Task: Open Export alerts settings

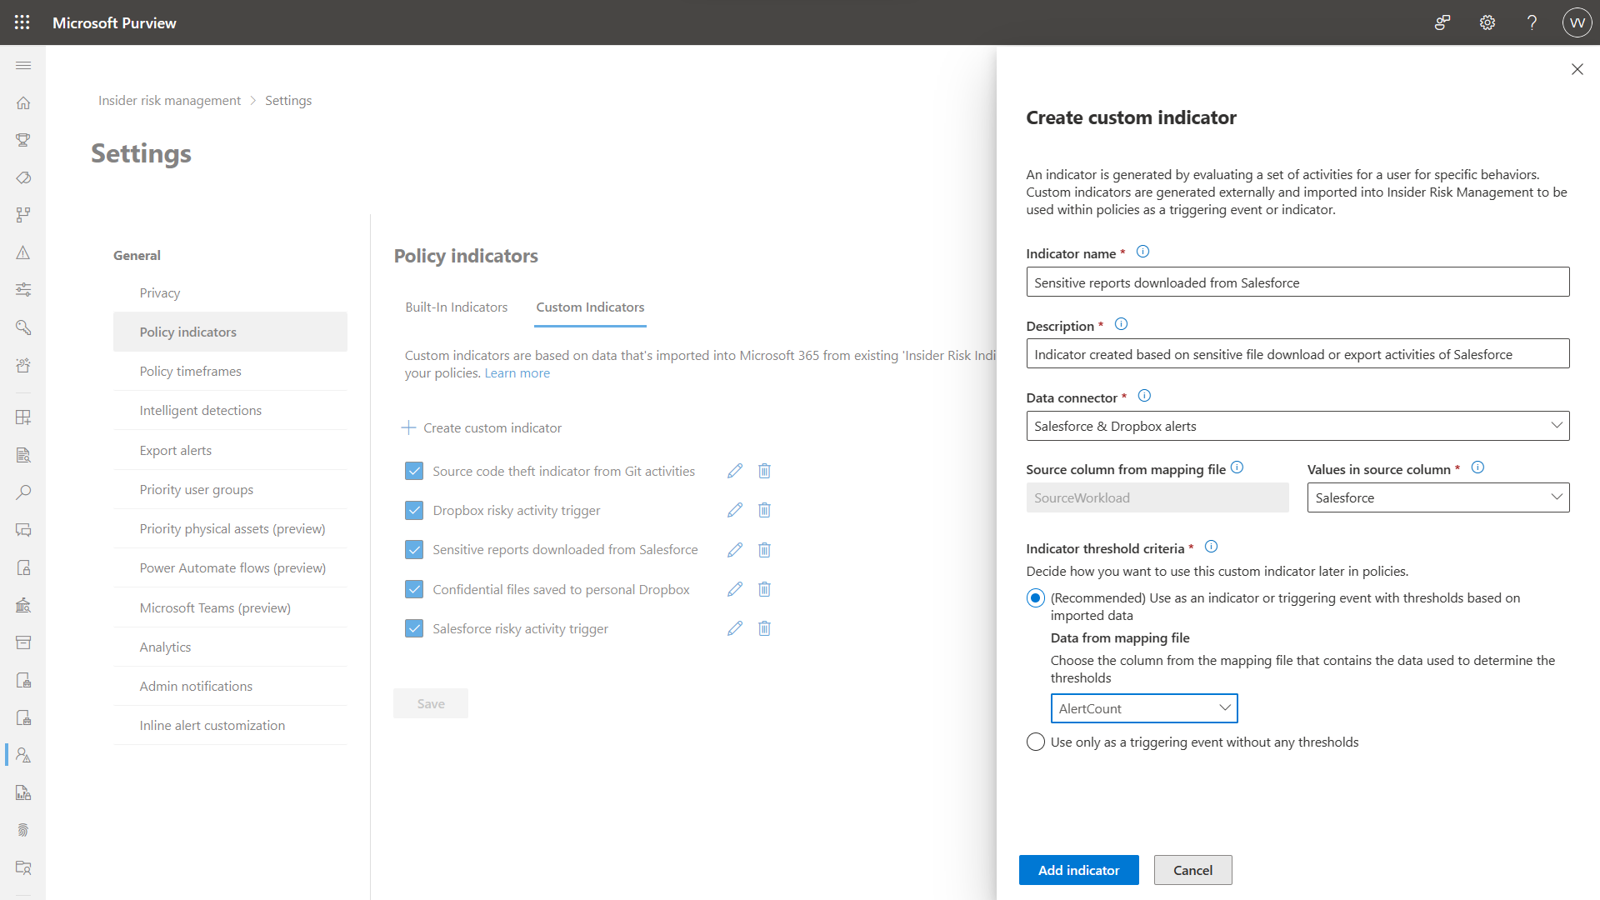Action: (x=230, y=450)
